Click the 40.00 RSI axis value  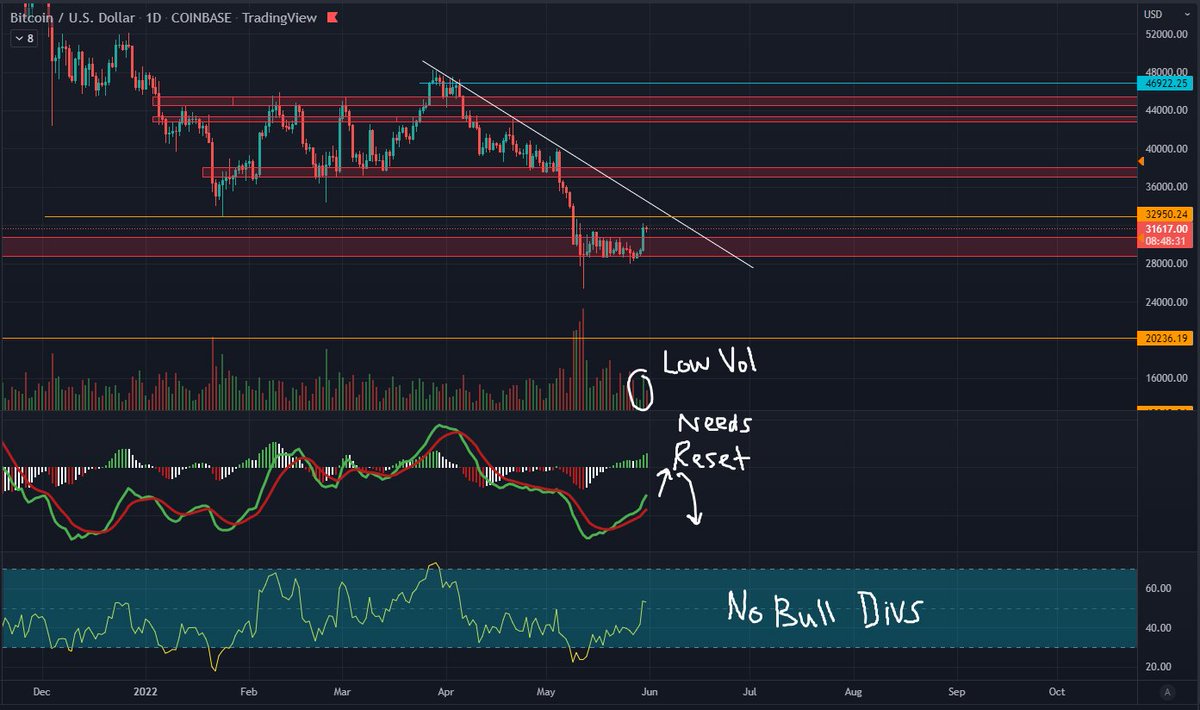point(1159,628)
